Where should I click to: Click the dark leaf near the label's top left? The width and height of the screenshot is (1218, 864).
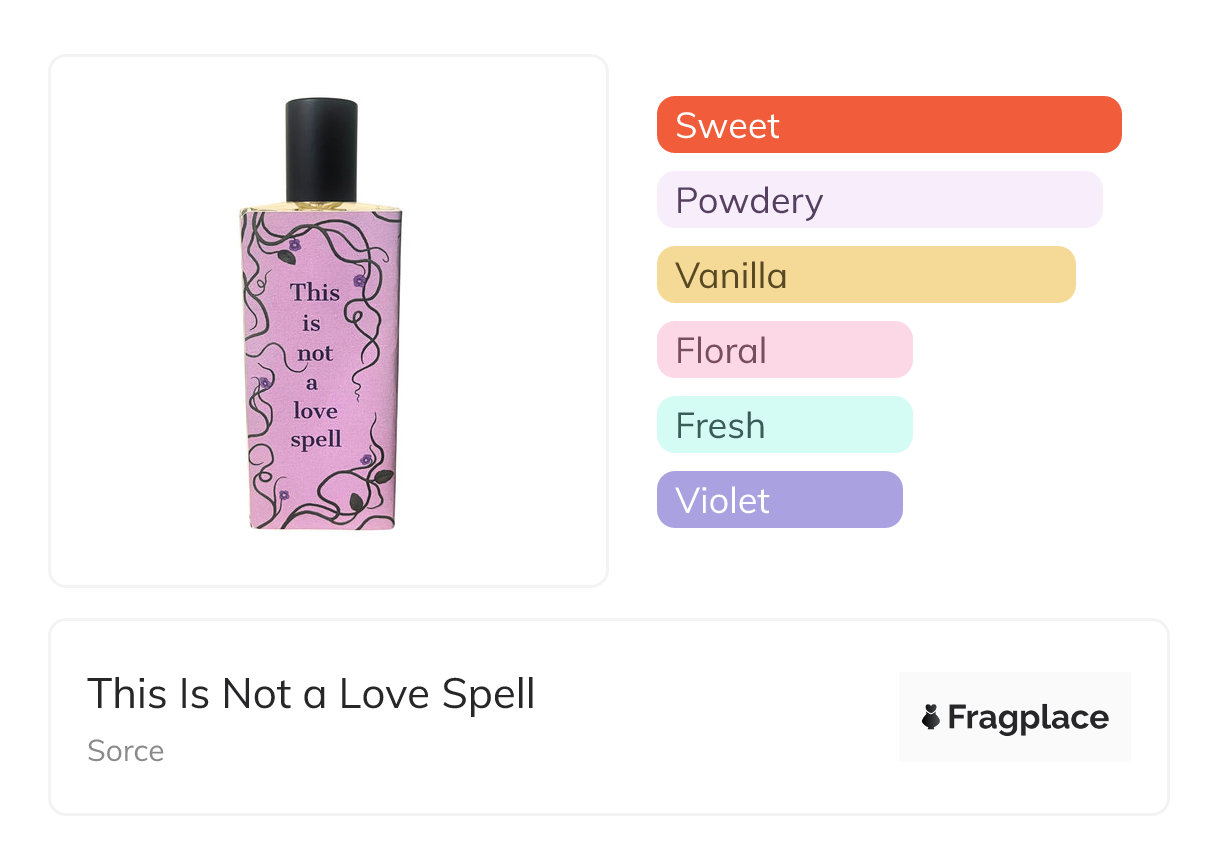(287, 257)
